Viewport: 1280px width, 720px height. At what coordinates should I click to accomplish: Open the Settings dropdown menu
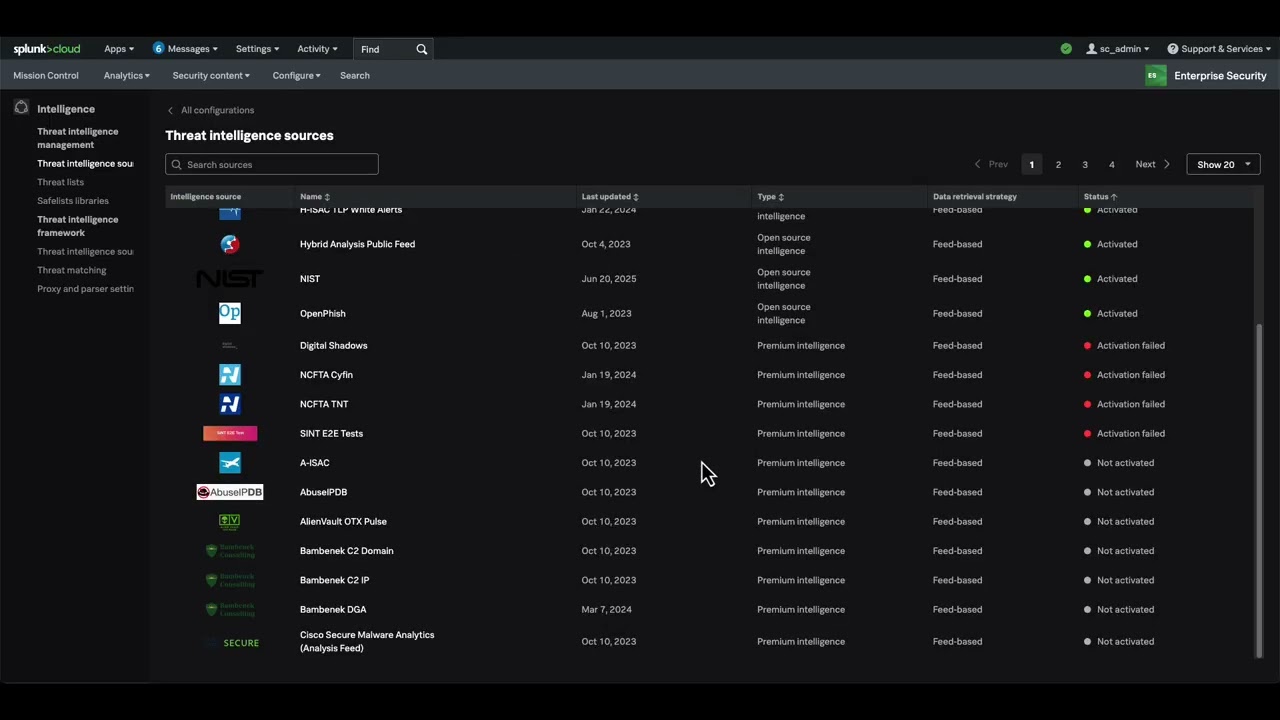257,49
